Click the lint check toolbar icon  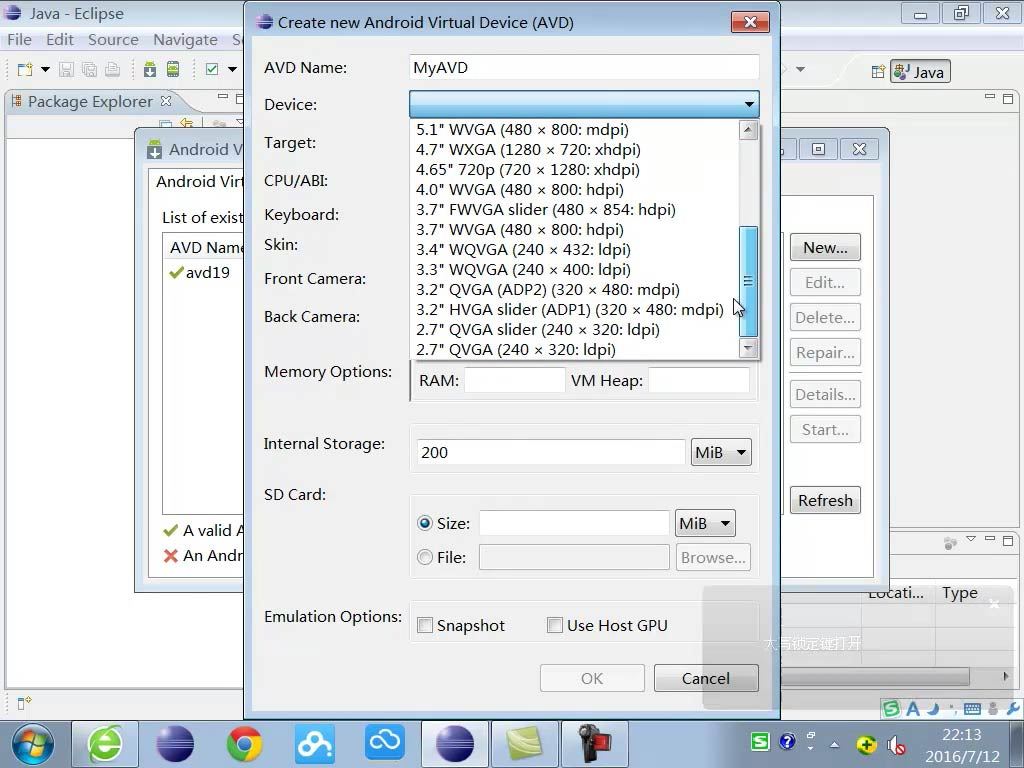(212, 69)
